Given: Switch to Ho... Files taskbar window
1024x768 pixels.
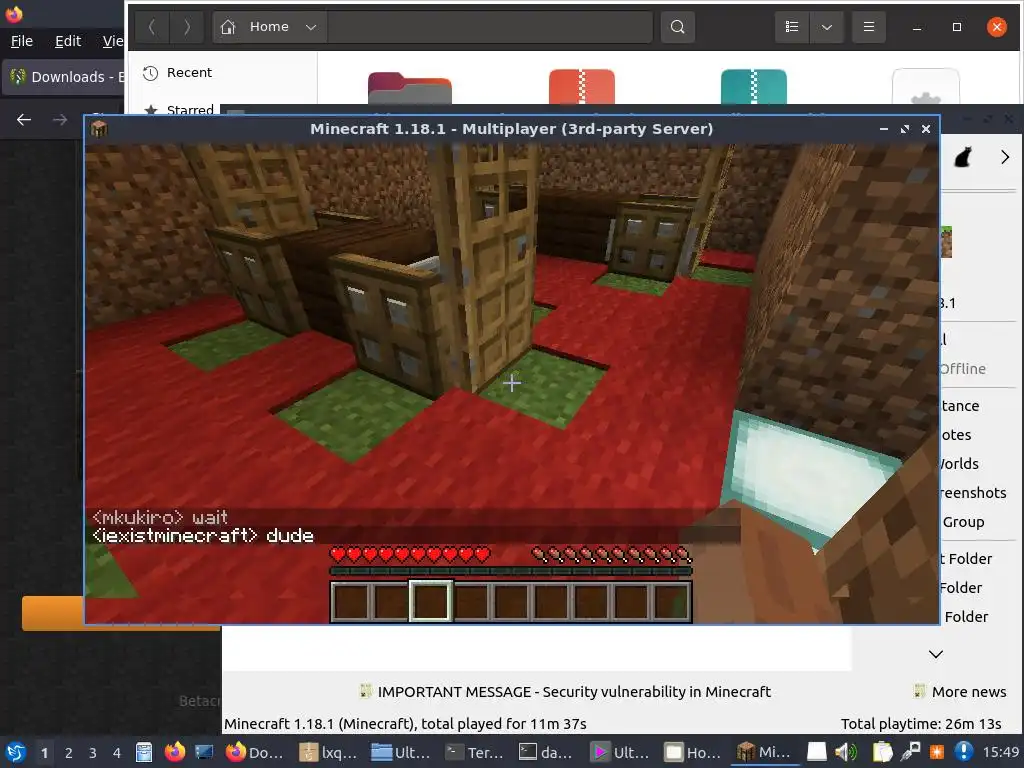Looking at the screenshot, I should 694,752.
